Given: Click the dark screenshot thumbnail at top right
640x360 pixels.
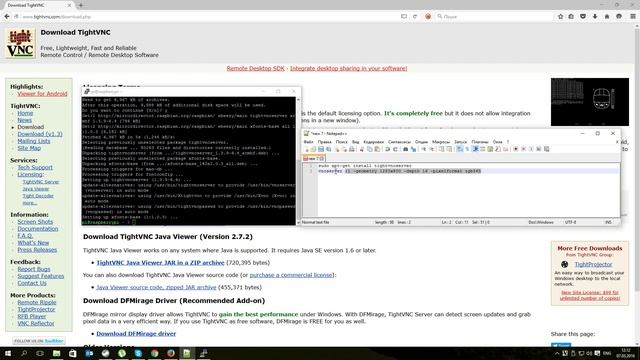Looking at the screenshot, I should [x=590, y=102].
